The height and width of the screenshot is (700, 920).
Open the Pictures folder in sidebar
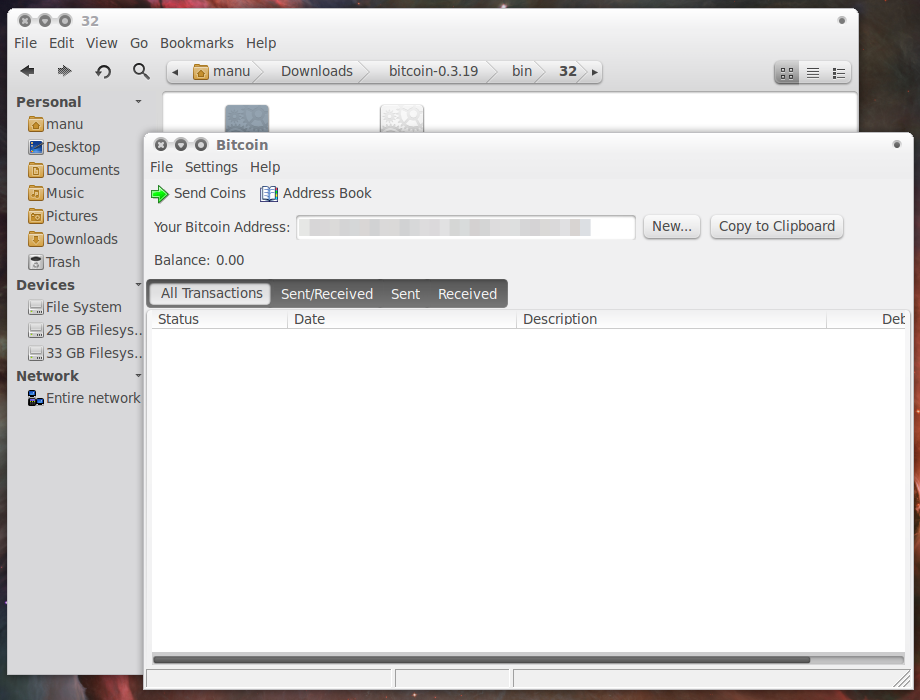tap(63, 216)
